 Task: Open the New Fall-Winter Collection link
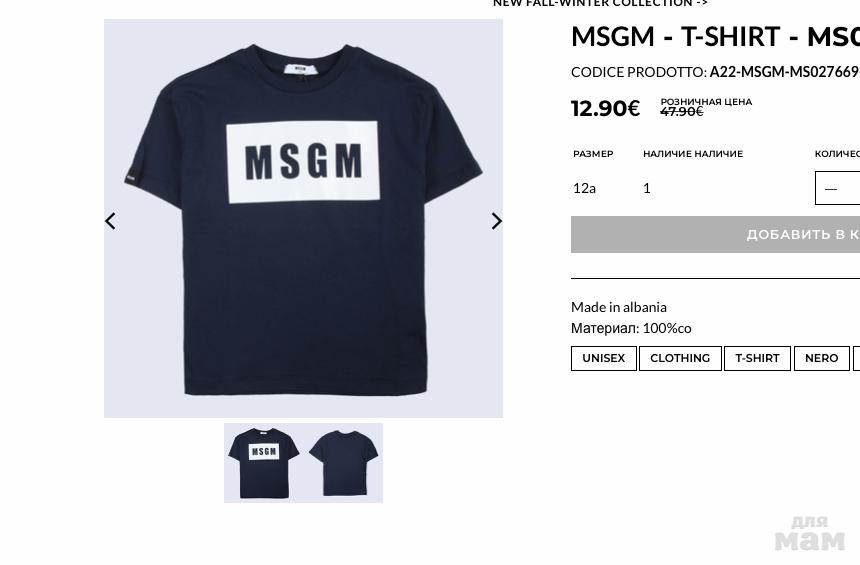click(600, 3)
